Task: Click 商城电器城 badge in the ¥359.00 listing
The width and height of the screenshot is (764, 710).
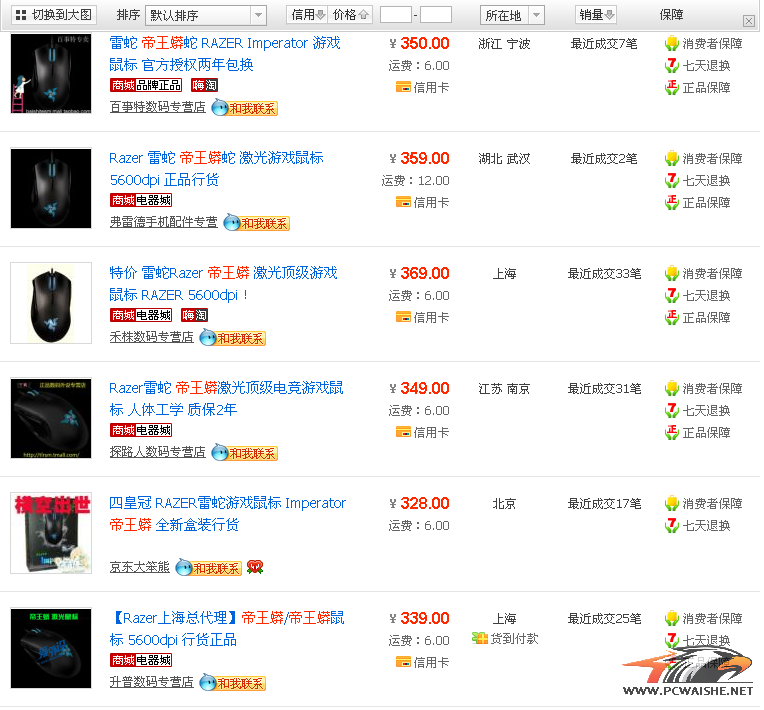Action: pyautogui.click(x=141, y=200)
